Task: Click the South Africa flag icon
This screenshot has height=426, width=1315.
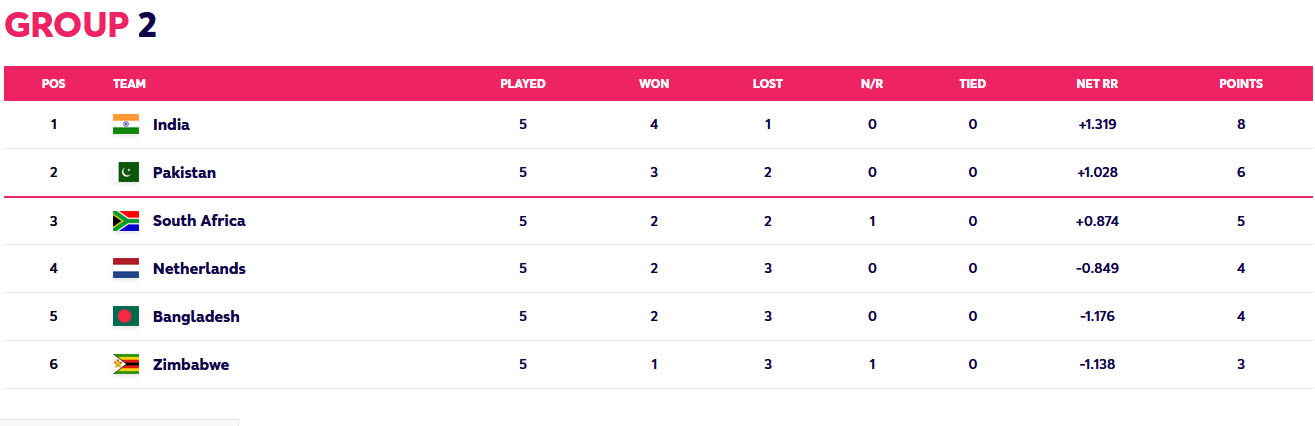Action: pos(126,220)
